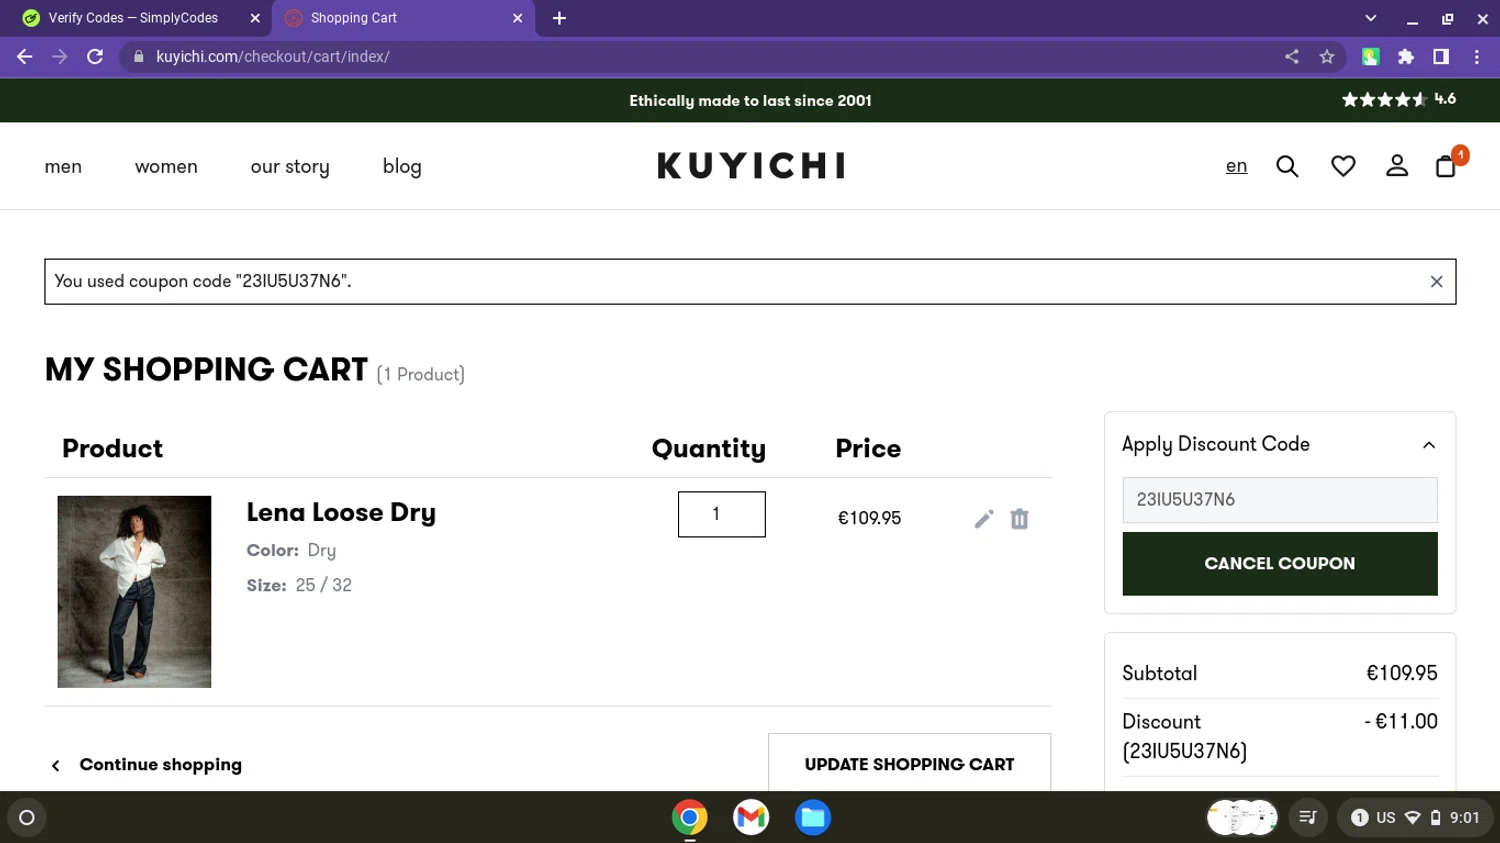Screen dimensions: 1500x843
Task: Open the shopping bag cart icon
Action: [x=1446, y=166]
